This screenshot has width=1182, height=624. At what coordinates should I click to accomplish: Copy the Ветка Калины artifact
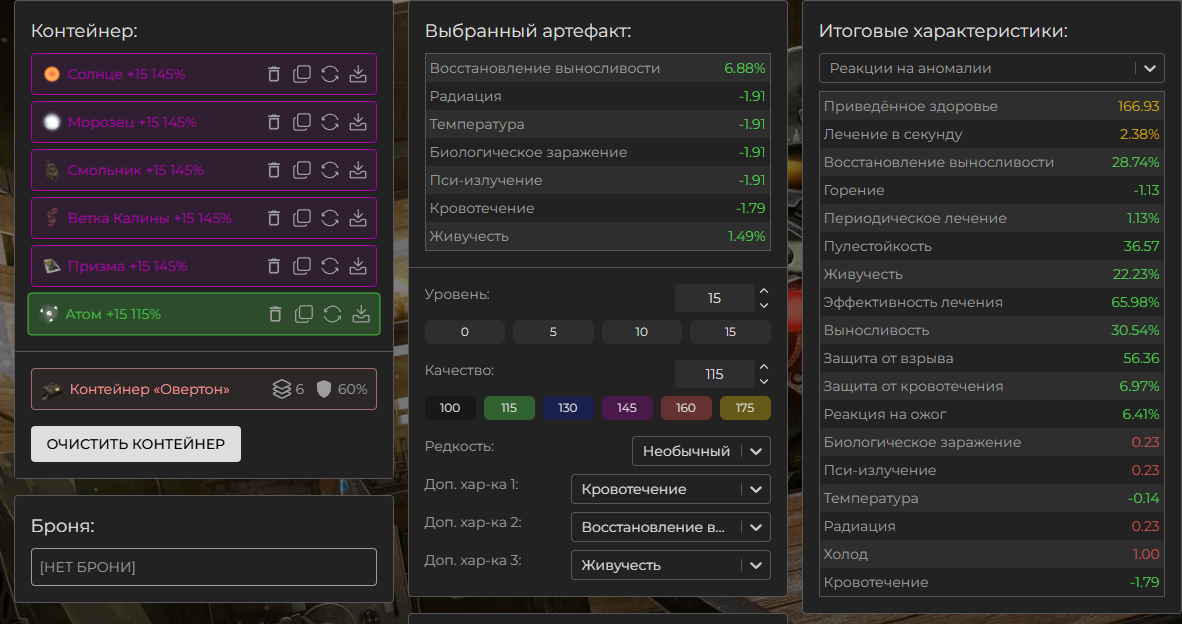(x=302, y=218)
